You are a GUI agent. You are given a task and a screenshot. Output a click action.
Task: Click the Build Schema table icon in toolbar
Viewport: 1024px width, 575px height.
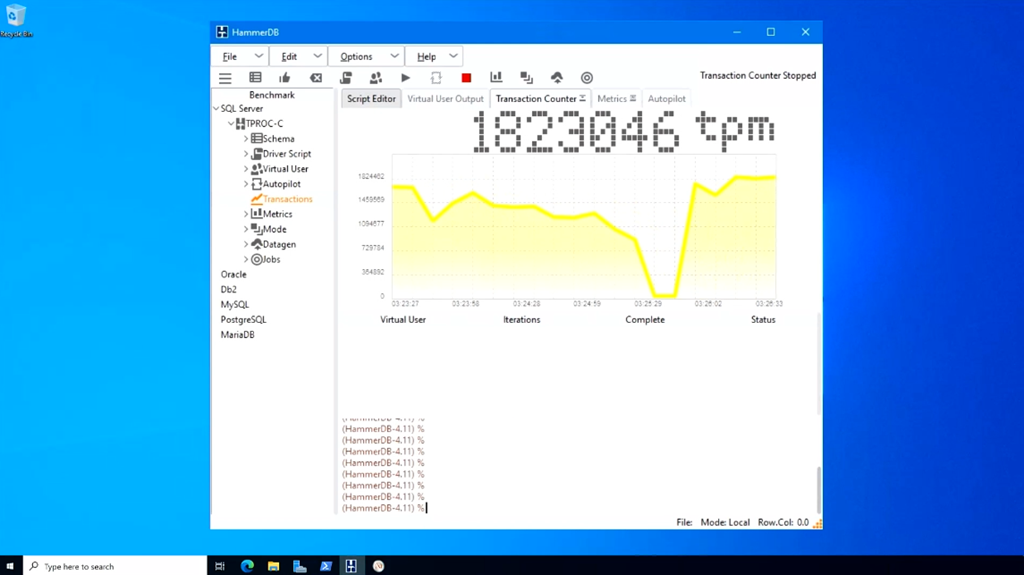tap(255, 78)
